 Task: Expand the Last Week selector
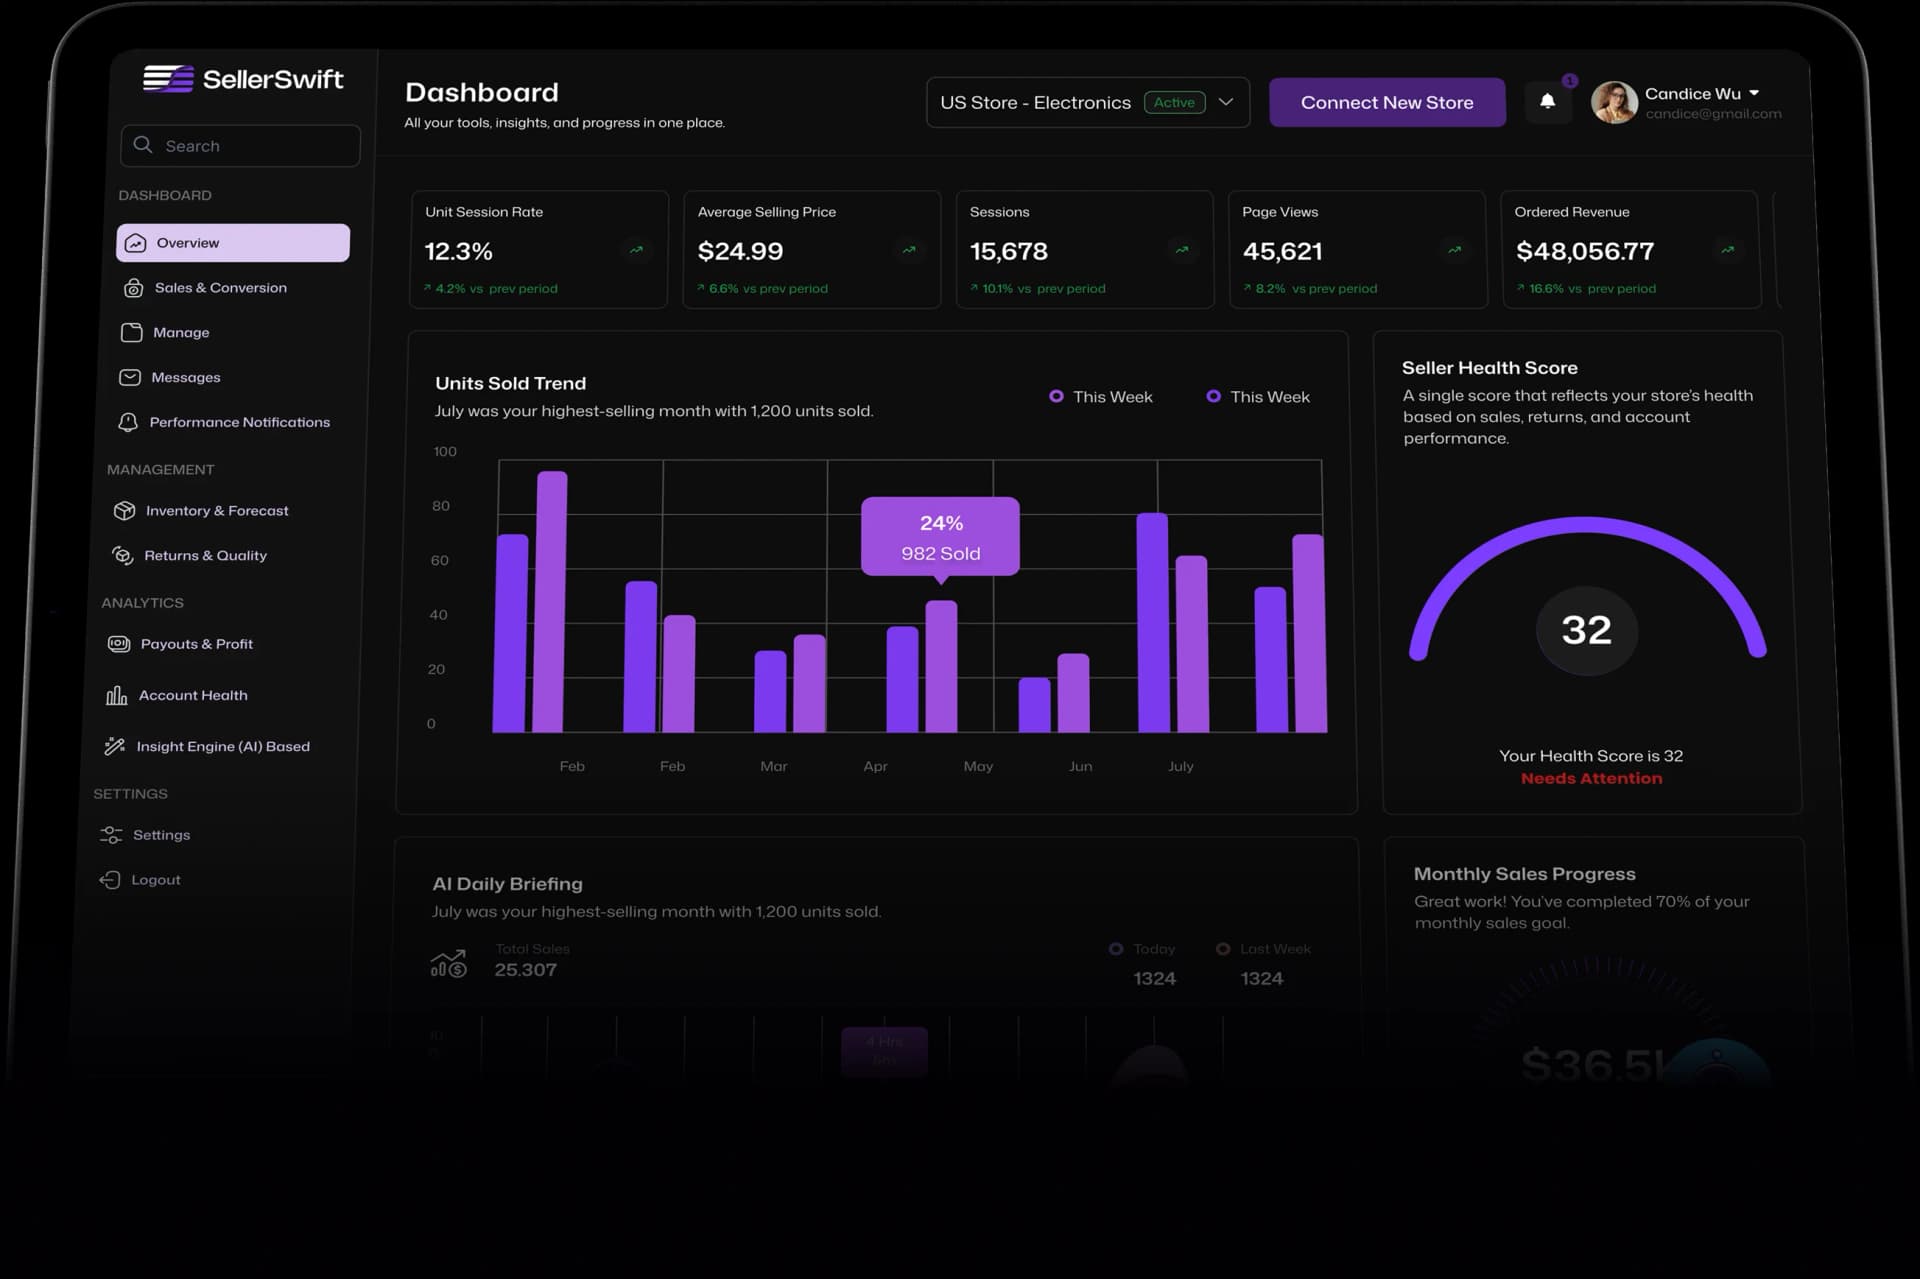1224,948
